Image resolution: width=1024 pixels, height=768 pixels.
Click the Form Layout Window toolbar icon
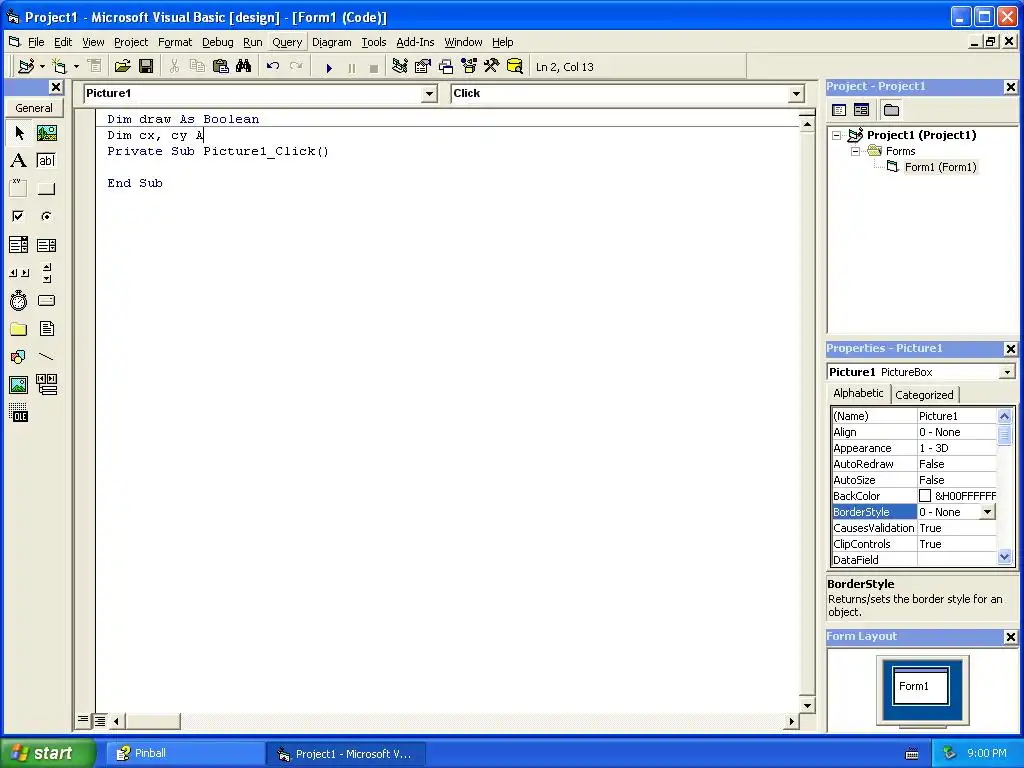click(x=446, y=67)
